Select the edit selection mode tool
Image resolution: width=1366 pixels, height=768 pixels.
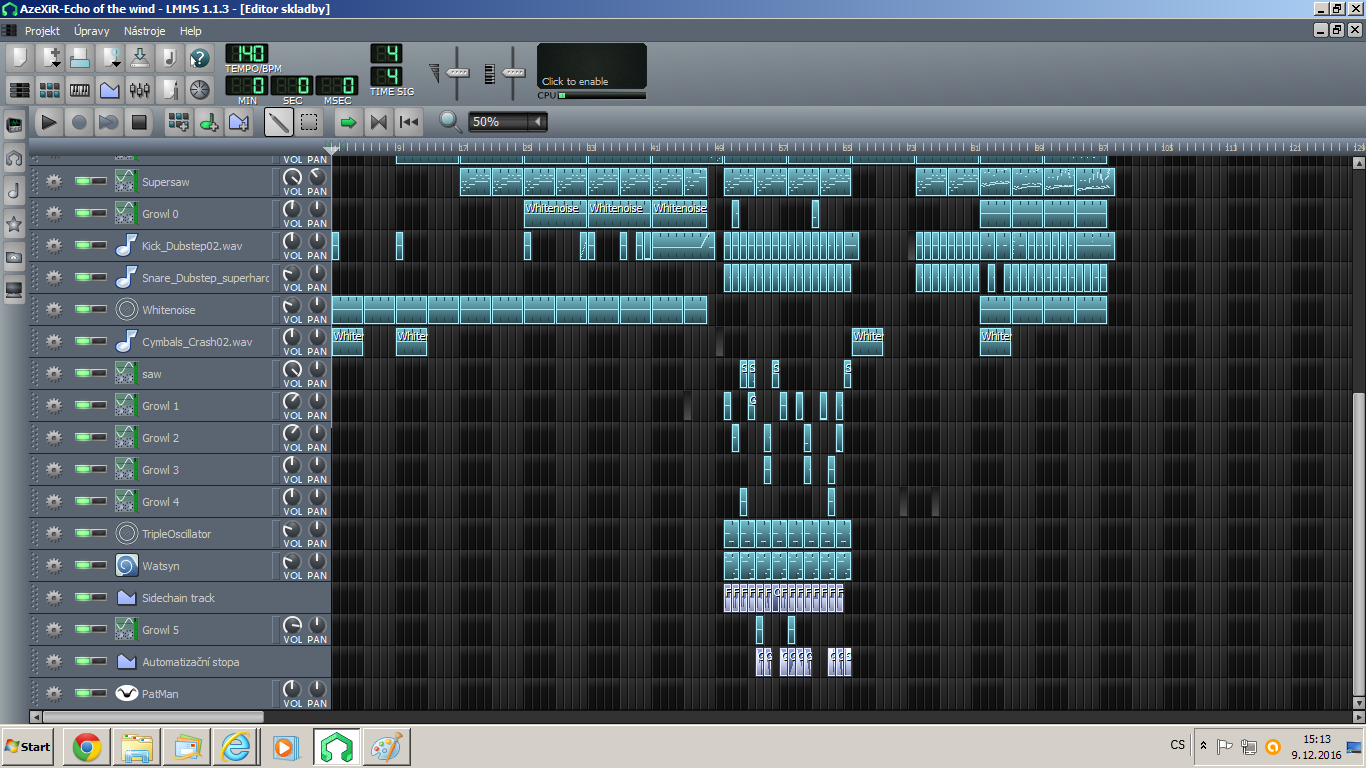click(x=309, y=122)
